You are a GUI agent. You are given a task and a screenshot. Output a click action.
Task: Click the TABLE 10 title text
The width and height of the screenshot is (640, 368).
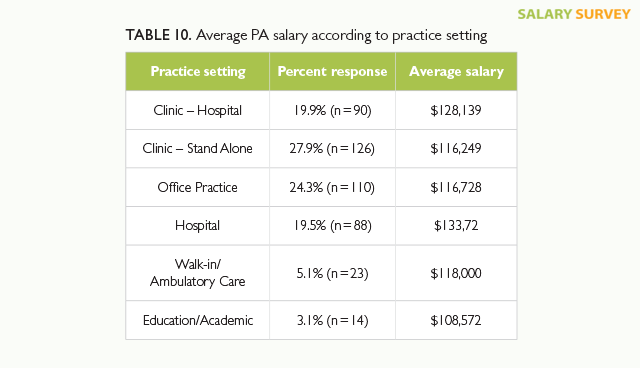[x=306, y=35]
